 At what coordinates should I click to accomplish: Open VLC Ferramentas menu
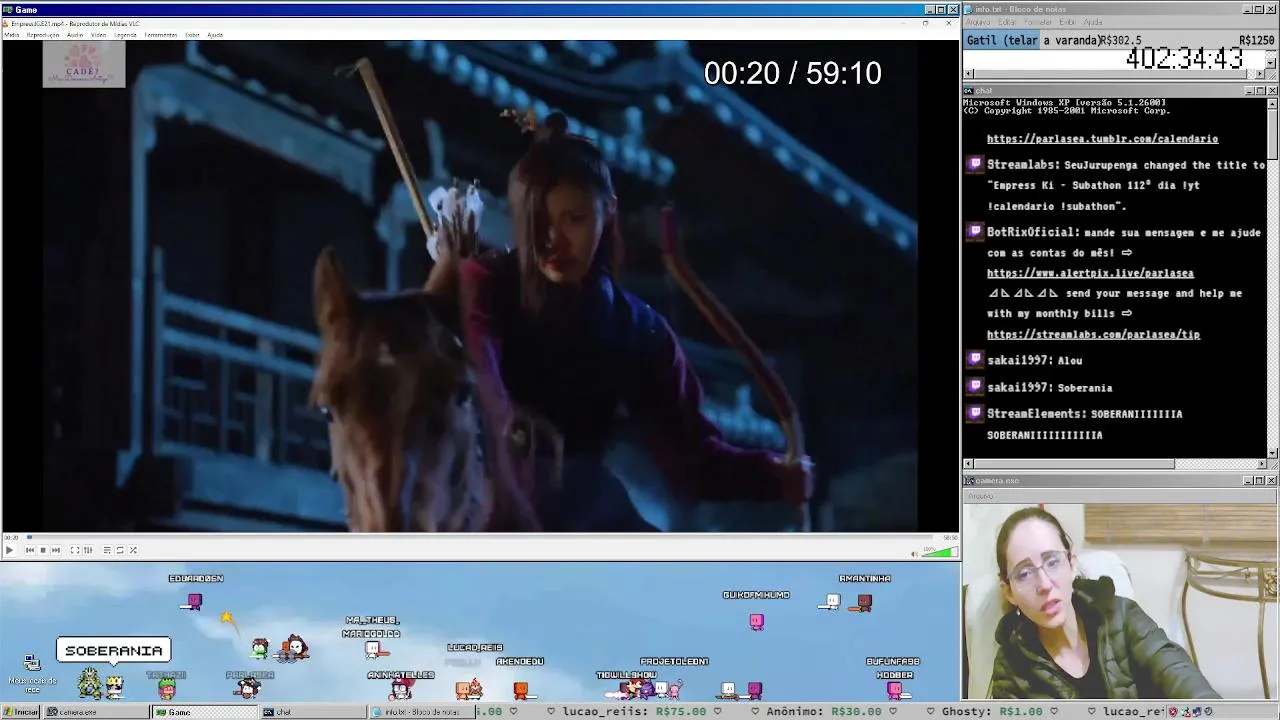pos(161,35)
